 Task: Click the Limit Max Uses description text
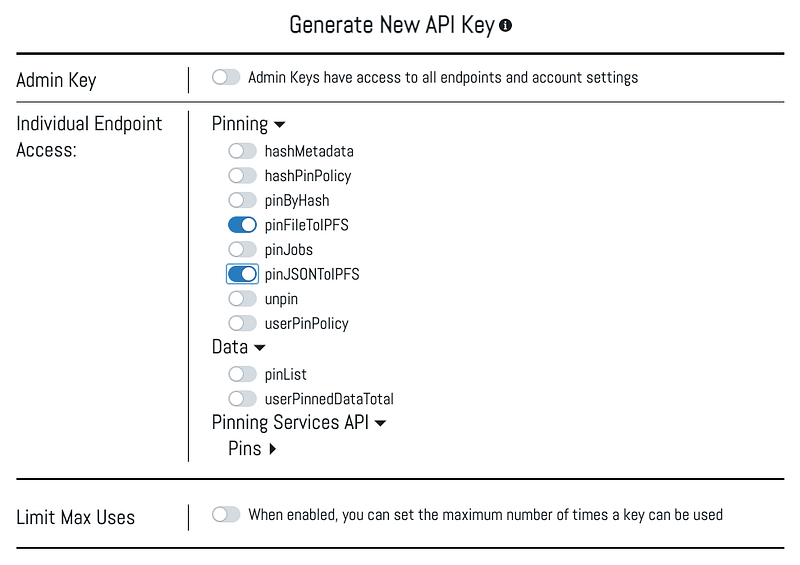click(x=485, y=514)
